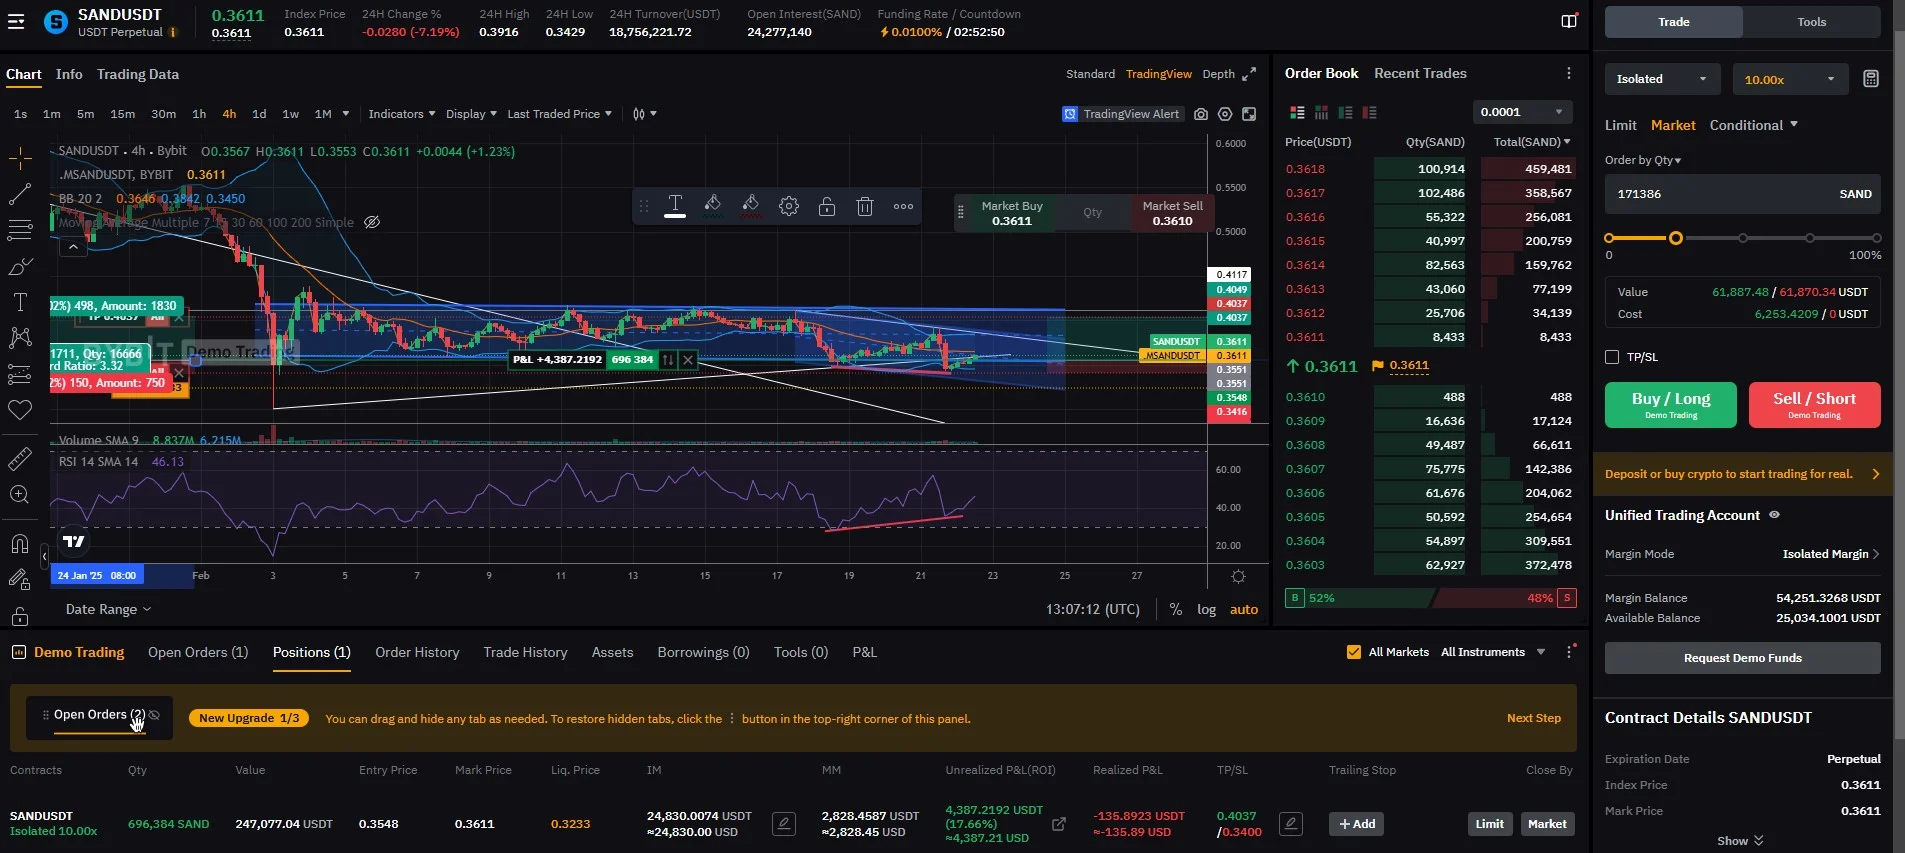Delete selected drawing with trash icon
The height and width of the screenshot is (853, 1905).
point(865,207)
